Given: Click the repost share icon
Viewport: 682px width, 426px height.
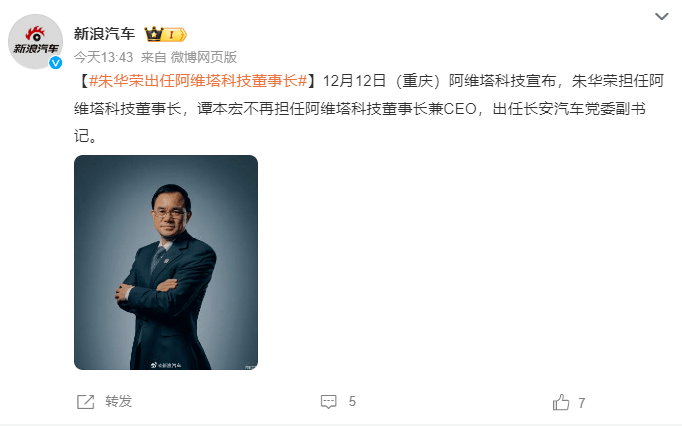Looking at the screenshot, I should point(85,402).
